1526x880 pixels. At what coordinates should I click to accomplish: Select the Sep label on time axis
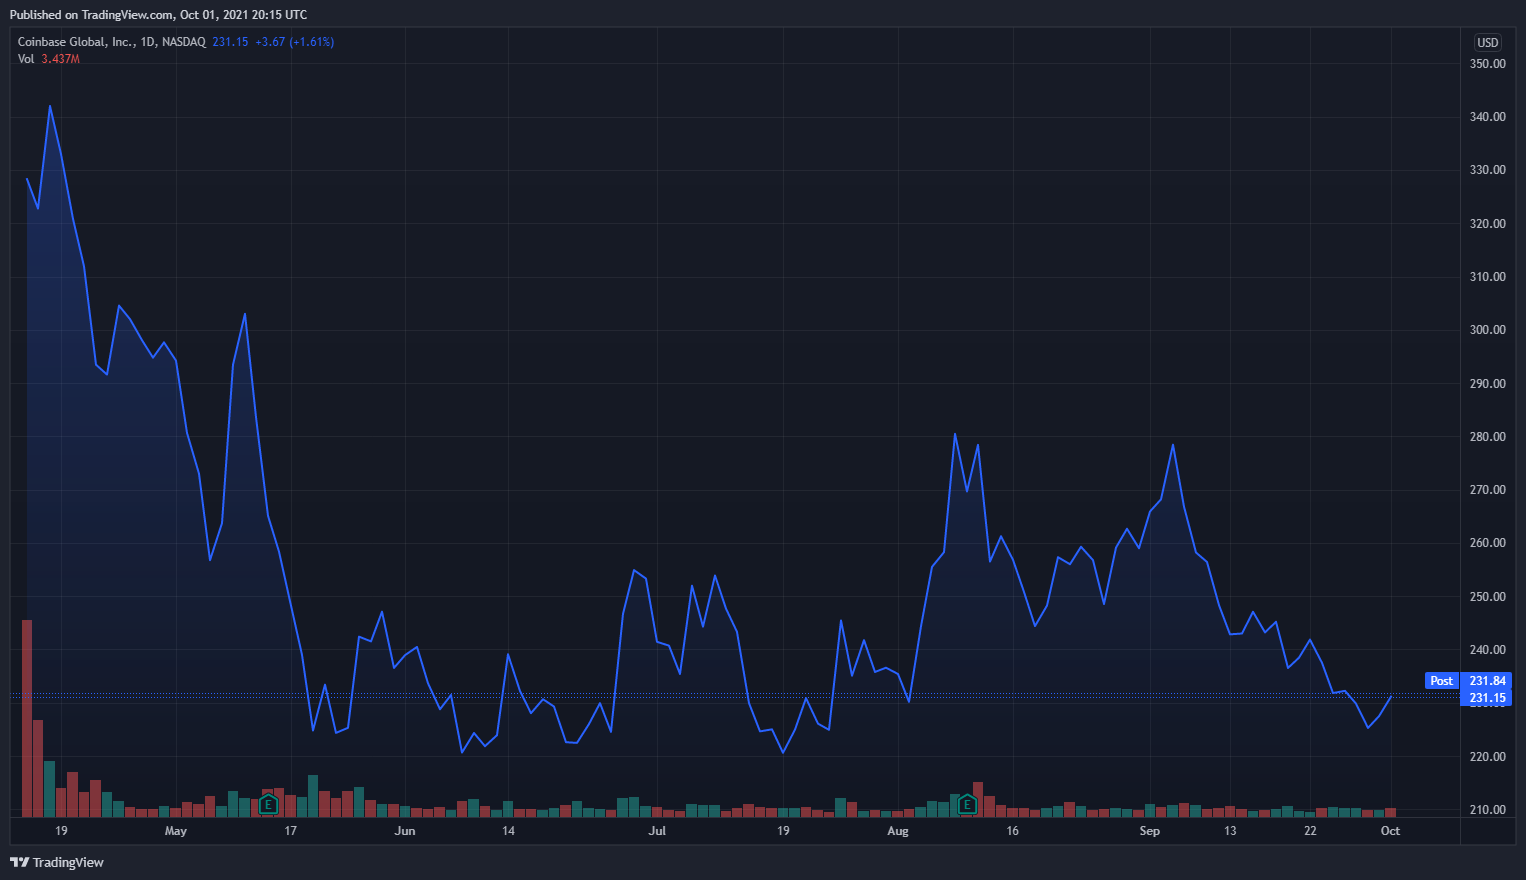click(x=1150, y=831)
